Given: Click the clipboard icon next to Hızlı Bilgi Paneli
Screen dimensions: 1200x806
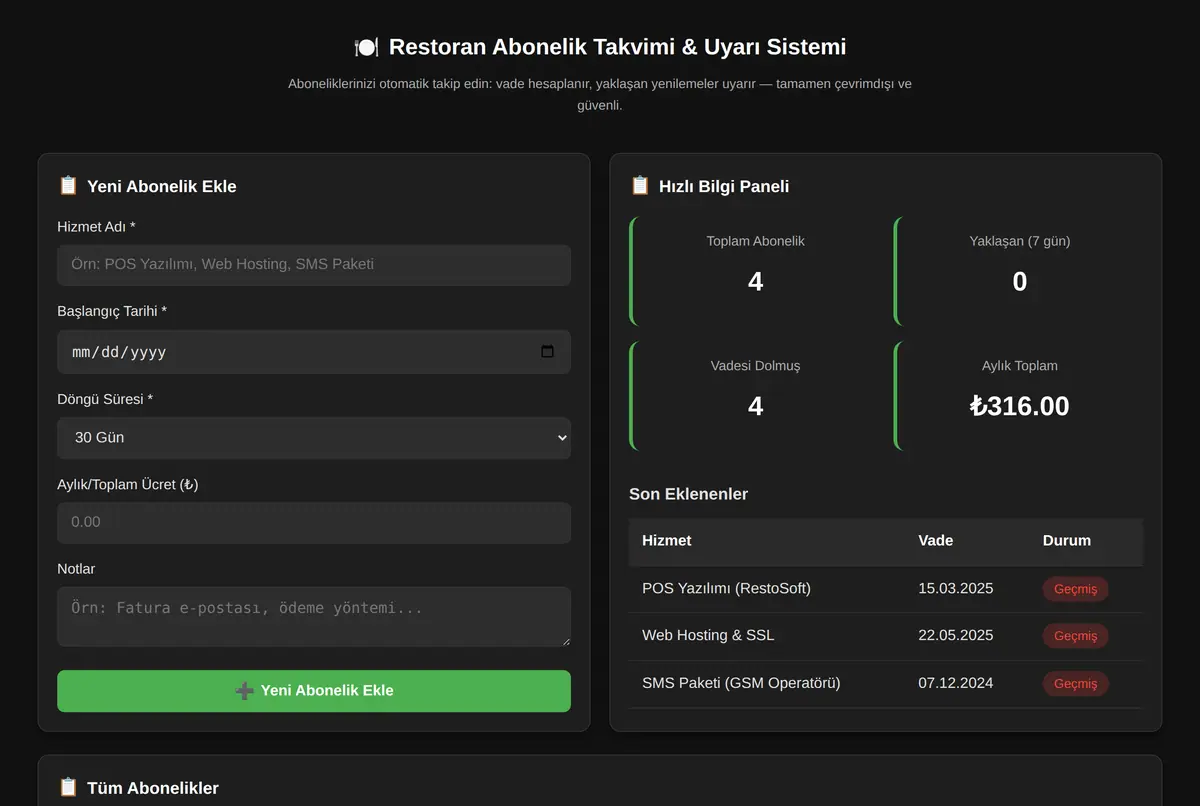Looking at the screenshot, I should click(x=640, y=186).
